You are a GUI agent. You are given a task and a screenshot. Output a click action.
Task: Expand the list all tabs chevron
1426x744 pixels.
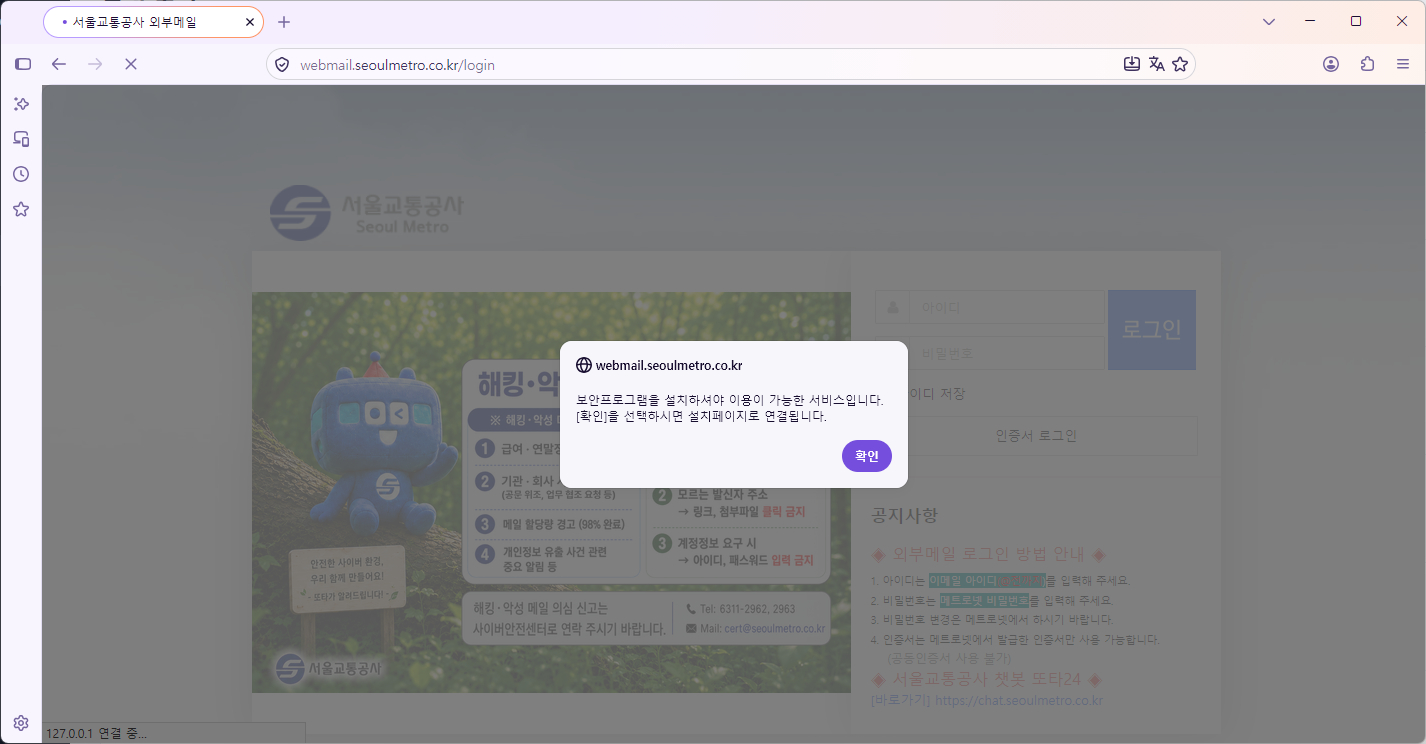pyautogui.click(x=1269, y=22)
